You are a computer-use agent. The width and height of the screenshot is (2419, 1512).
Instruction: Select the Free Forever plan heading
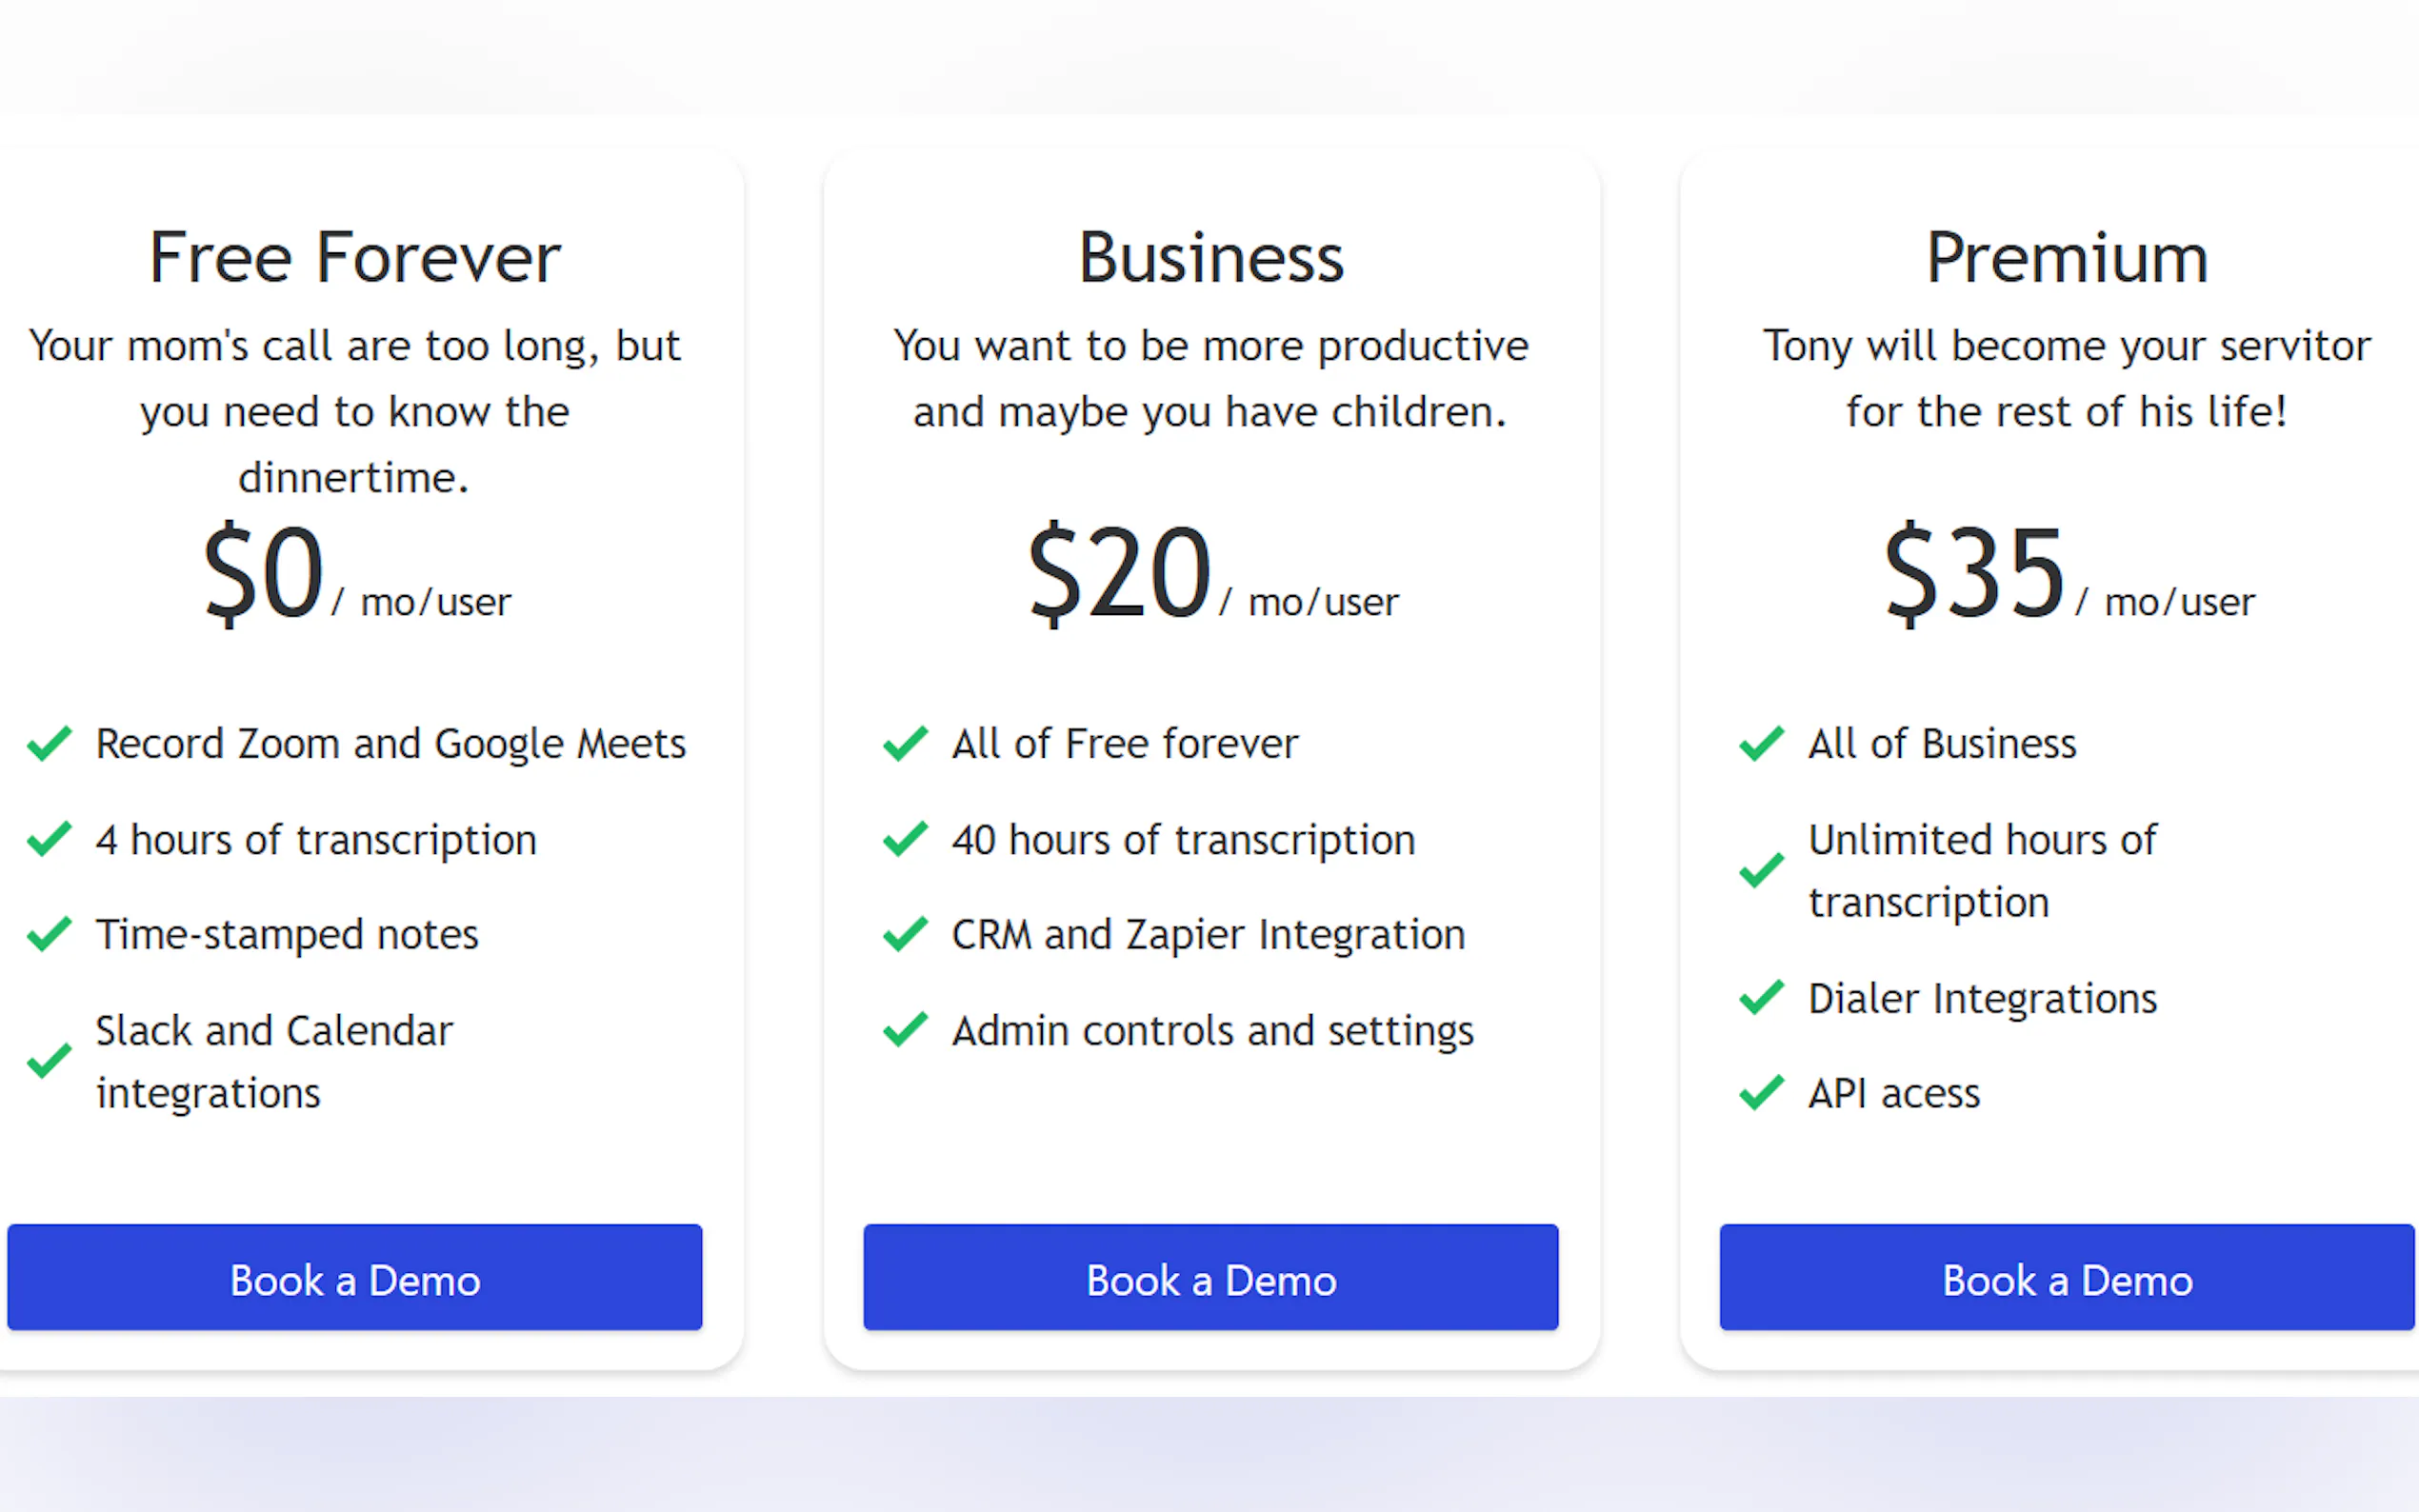(354, 258)
